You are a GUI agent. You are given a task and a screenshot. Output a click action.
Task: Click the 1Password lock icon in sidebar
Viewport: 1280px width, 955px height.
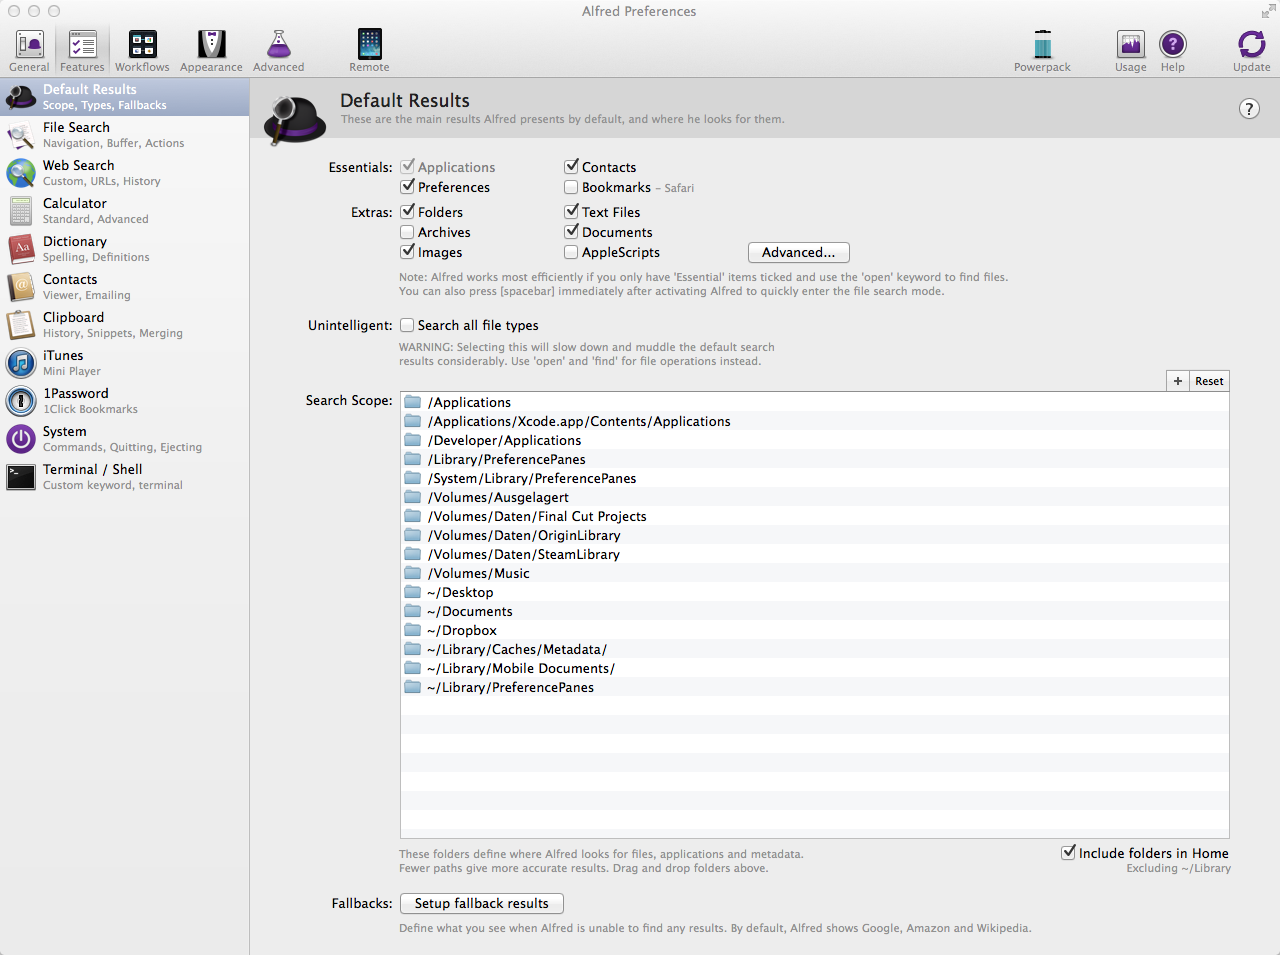click(21, 401)
